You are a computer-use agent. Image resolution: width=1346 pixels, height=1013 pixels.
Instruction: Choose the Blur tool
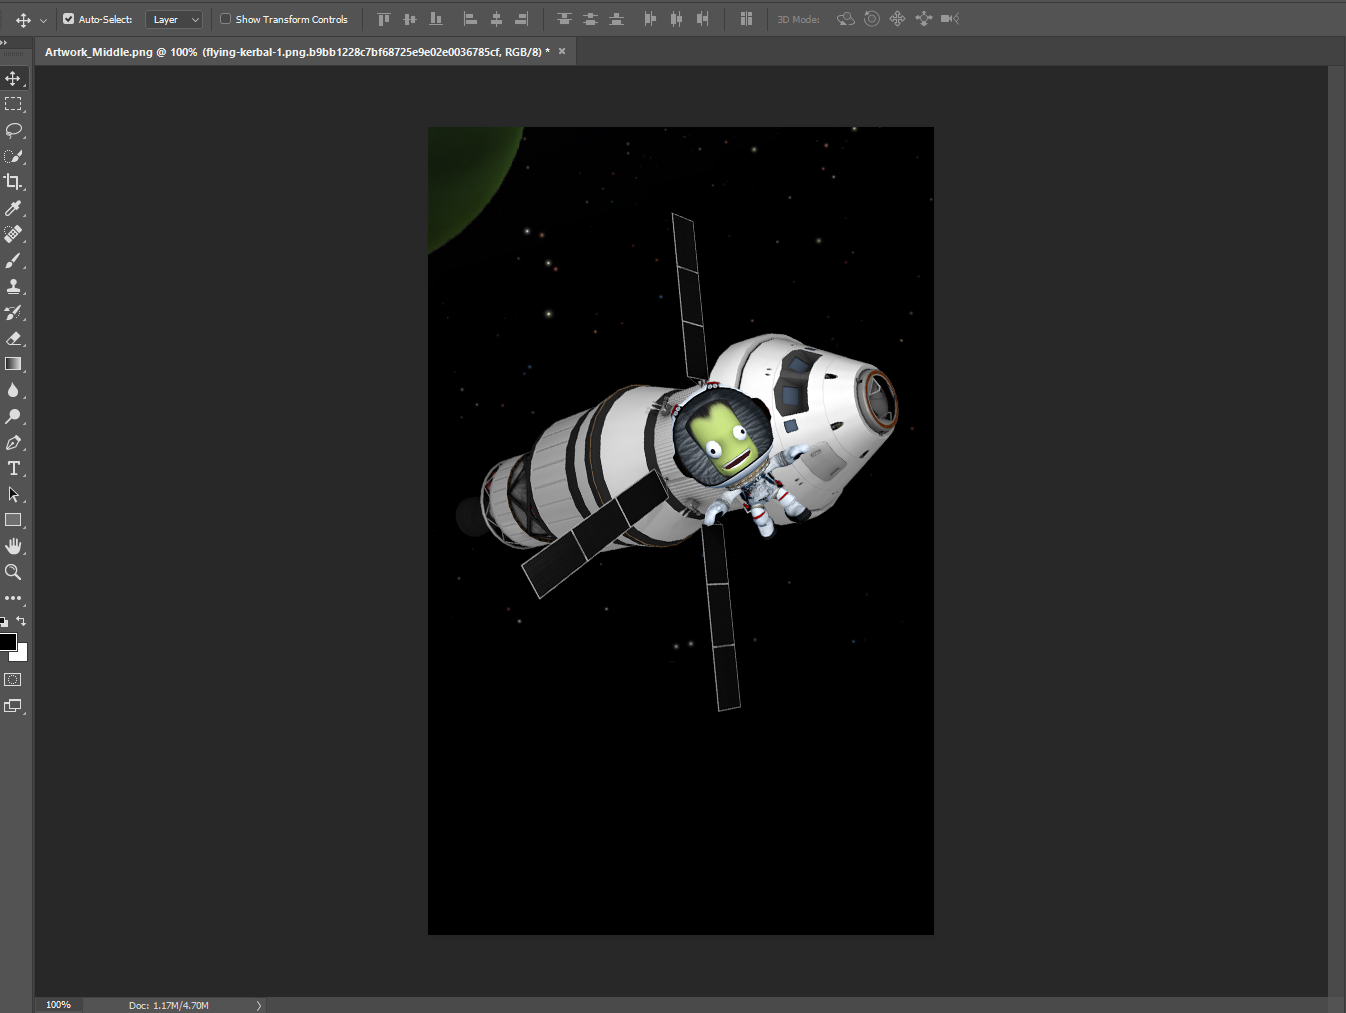coord(13,390)
